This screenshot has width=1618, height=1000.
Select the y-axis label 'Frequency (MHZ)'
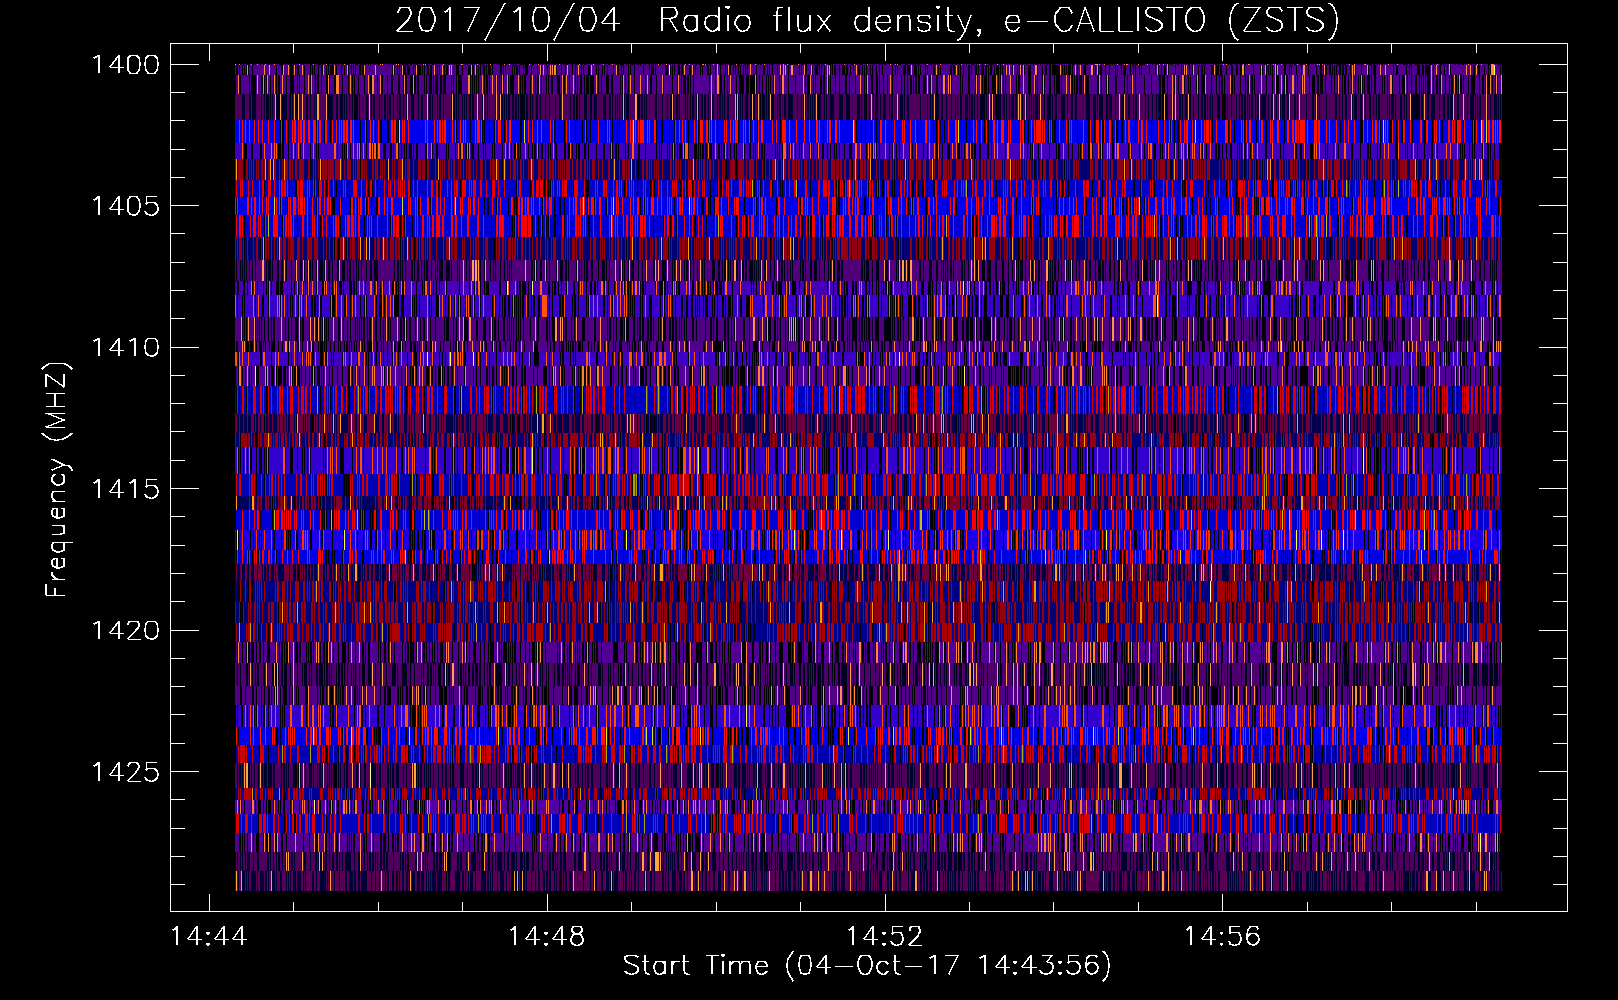(57, 480)
